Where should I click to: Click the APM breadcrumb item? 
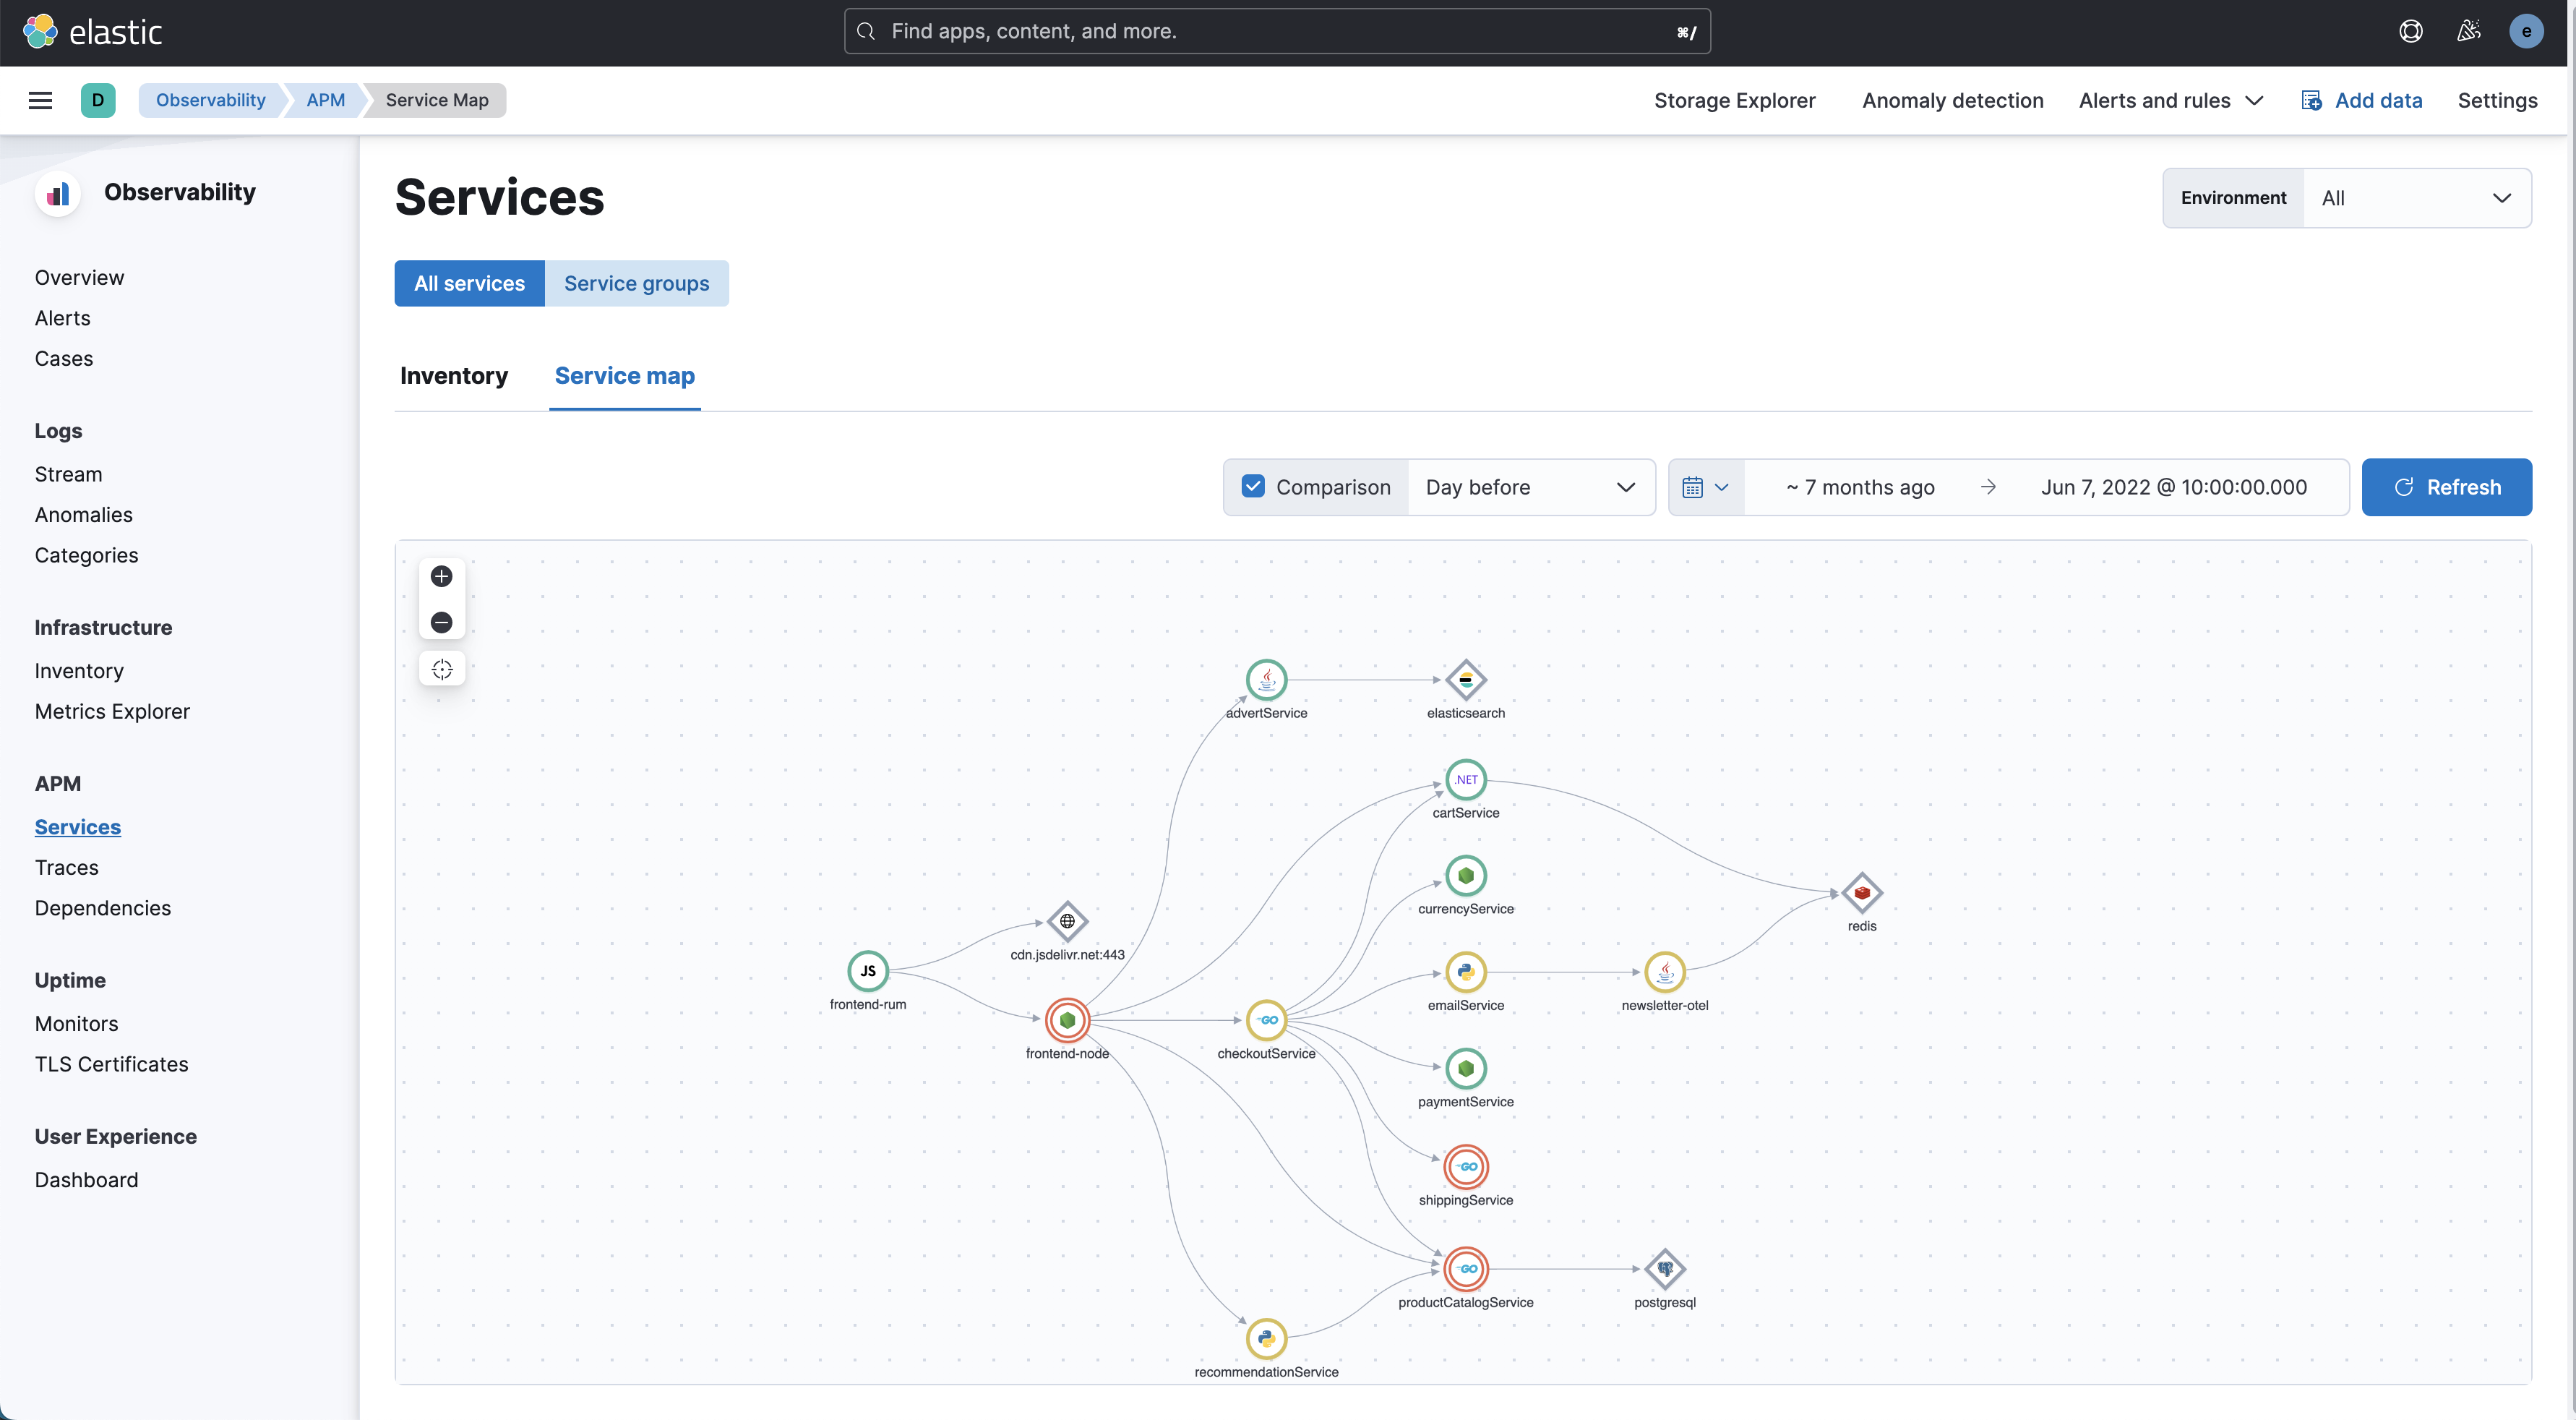tap(324, 100)
